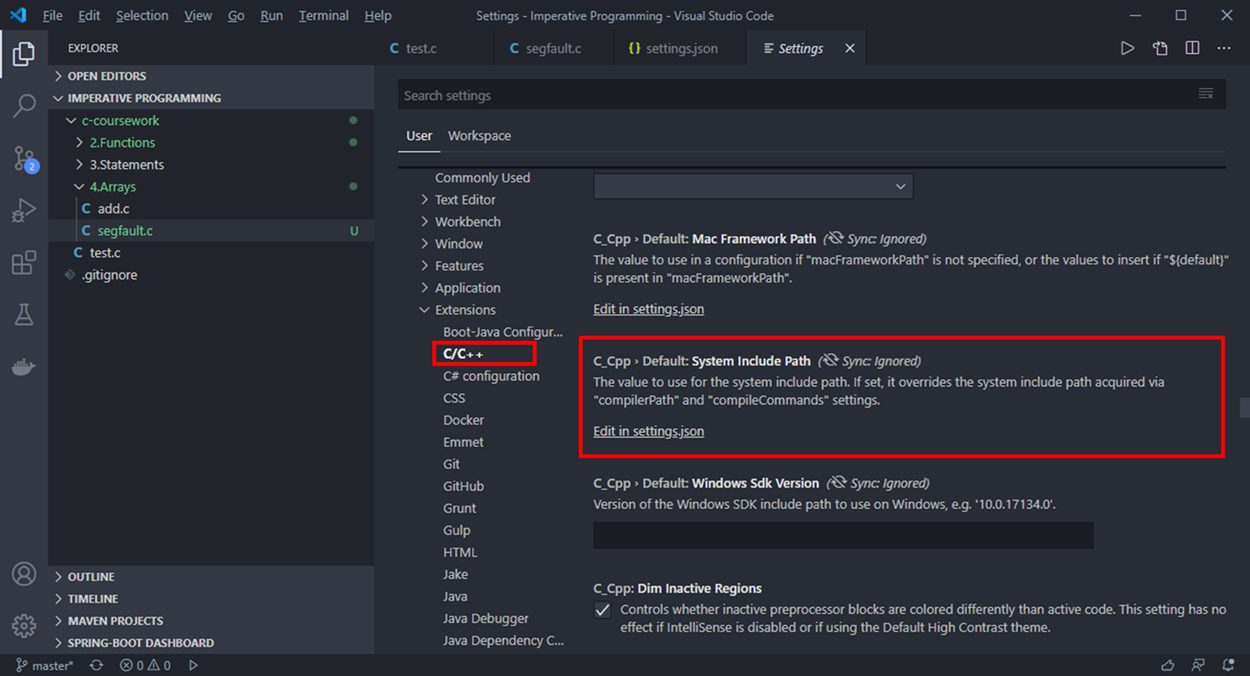
Task: Click the thumbs-up icon in status bar
Action: pyautogui.click(x=1168, y=665)
